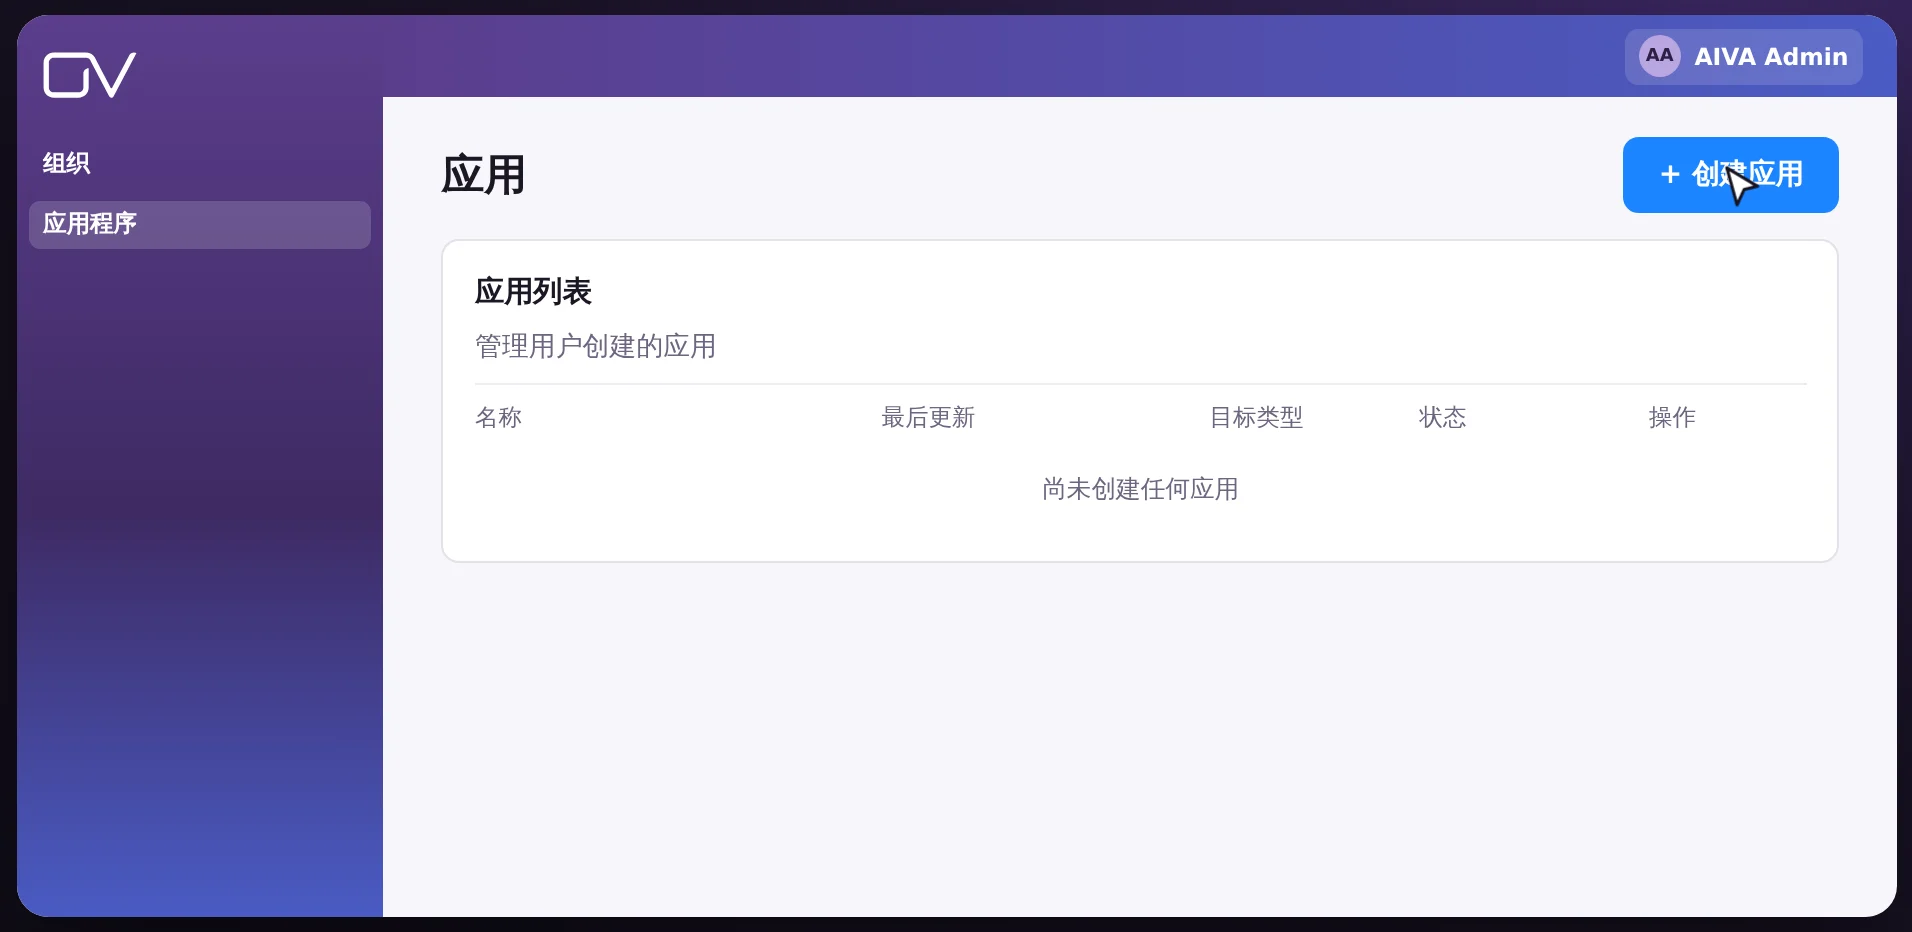Click the 创建应用 button

tap(1730, 175)
